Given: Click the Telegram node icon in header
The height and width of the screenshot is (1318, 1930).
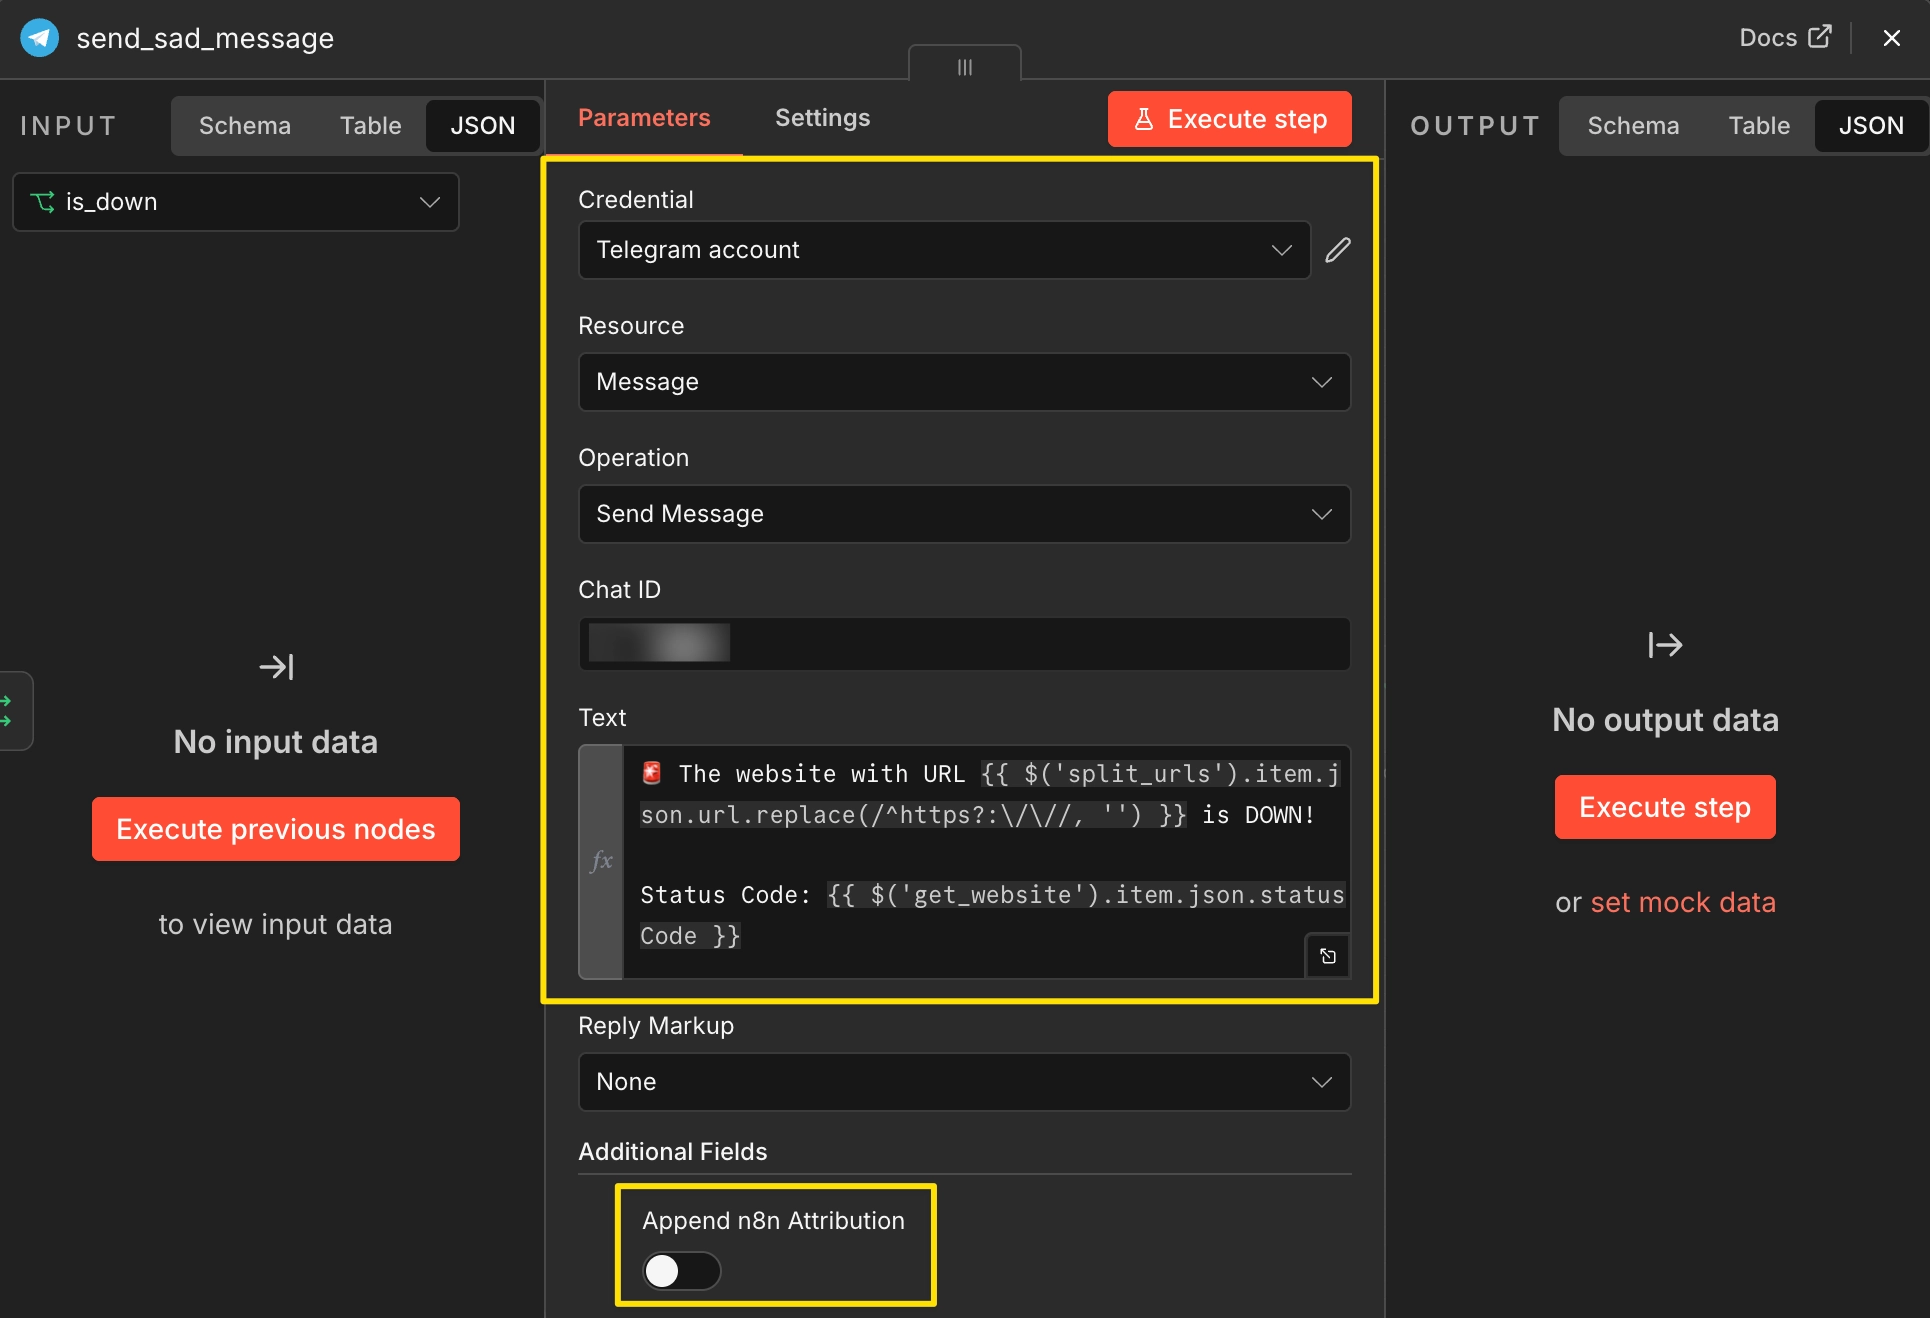Looking at the screenshot, I should coord(39,38).
